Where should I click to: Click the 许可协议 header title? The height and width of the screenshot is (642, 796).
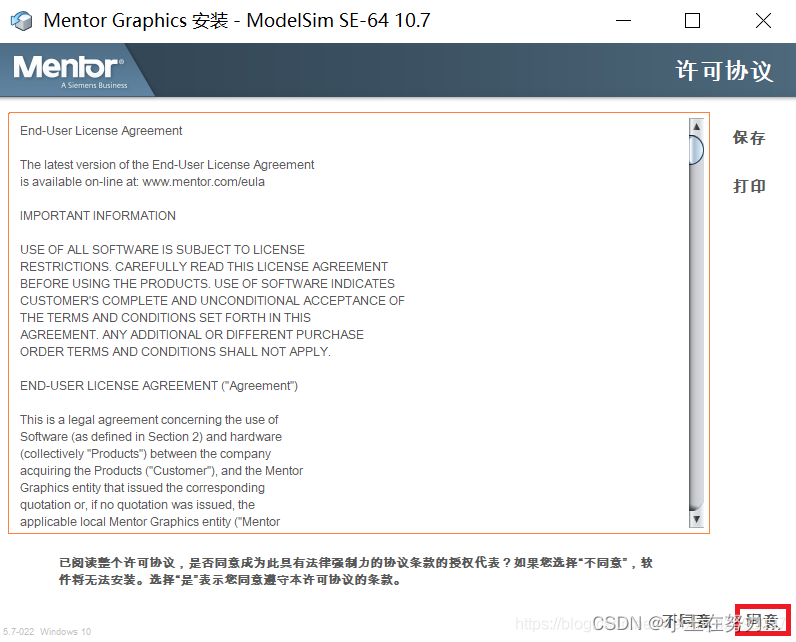pos(724,71)
